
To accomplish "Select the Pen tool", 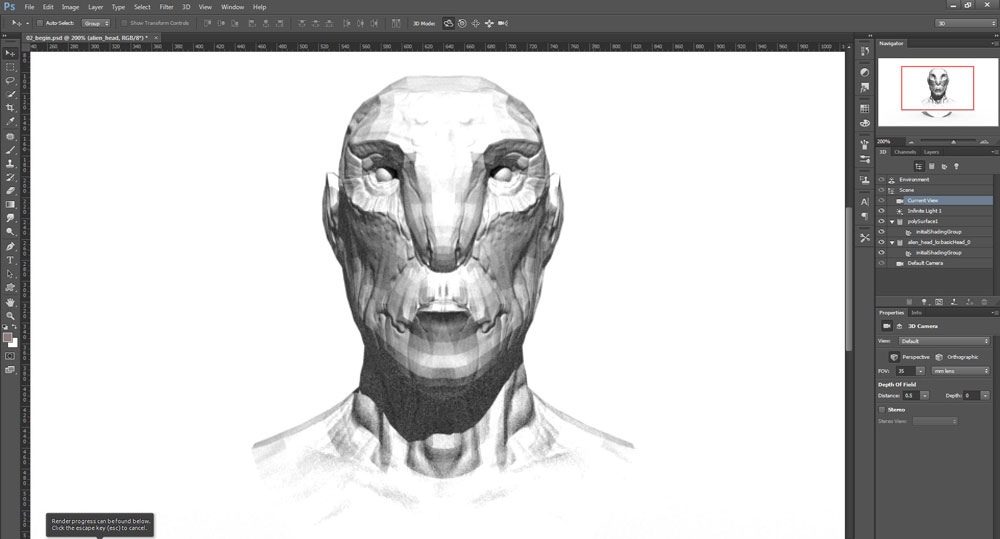I will [x=10, y=246].
